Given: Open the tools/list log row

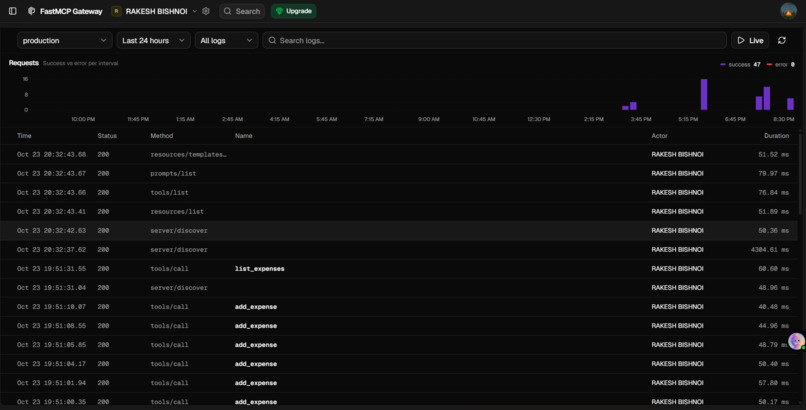Looking at the screenshot, I should 399,192.
